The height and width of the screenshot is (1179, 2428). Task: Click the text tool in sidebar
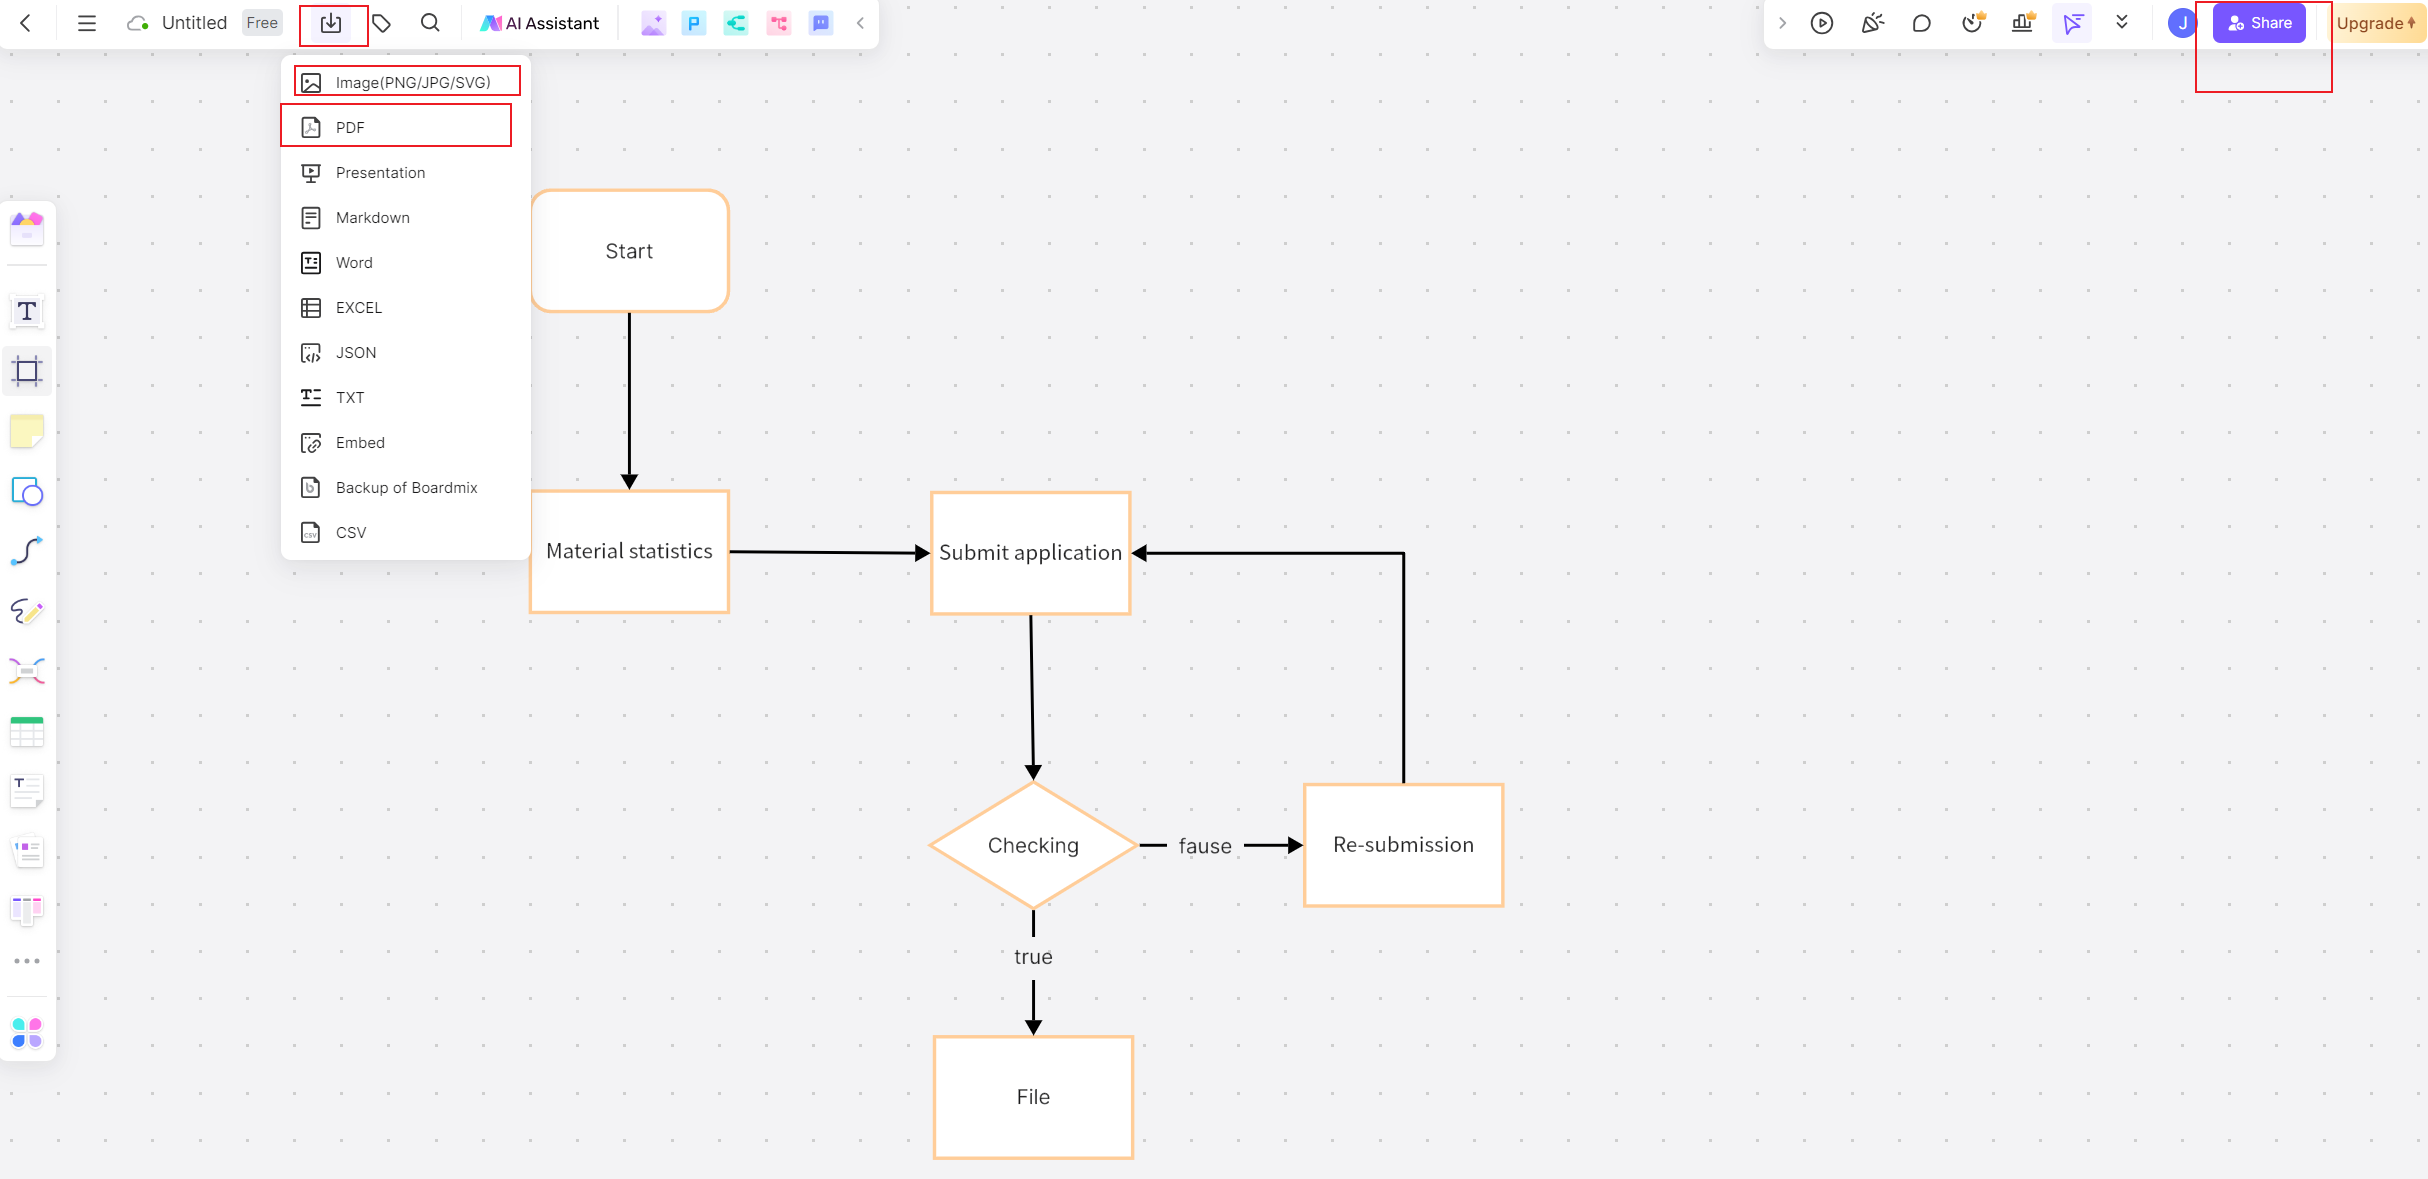coord(28,311)
